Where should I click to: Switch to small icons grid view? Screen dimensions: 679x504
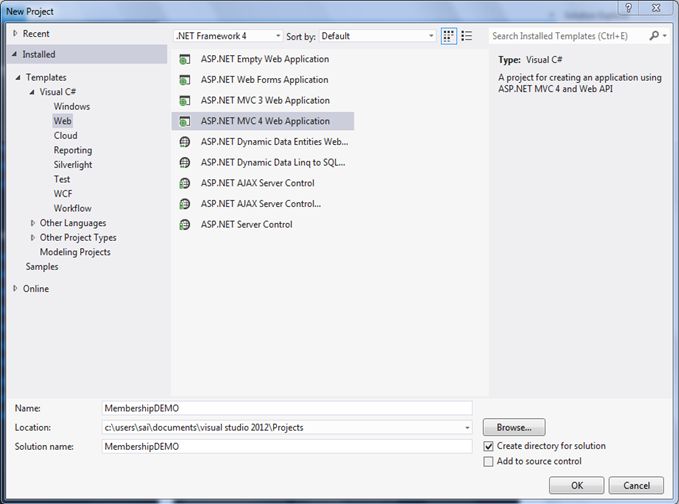(x=449, y=36)
